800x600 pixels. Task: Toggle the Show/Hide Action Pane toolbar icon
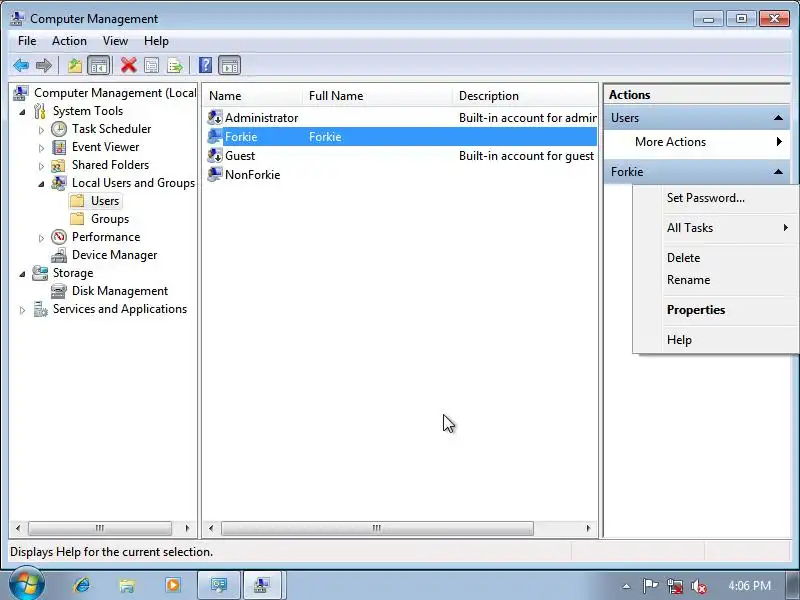[230, 65]
